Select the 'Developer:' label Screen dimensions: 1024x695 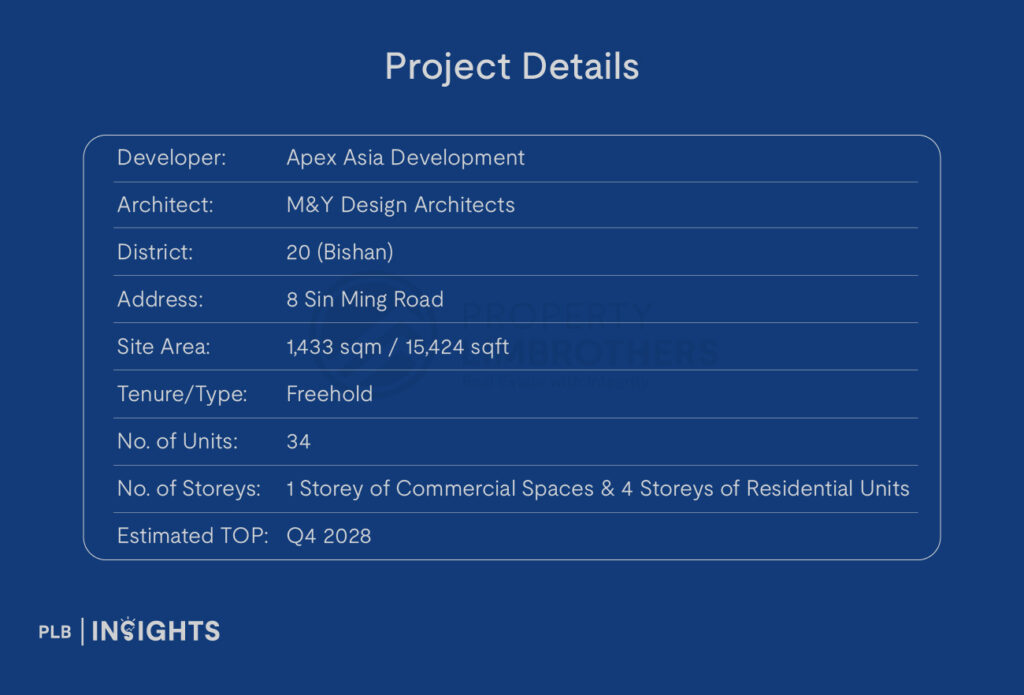click(172, 158)
